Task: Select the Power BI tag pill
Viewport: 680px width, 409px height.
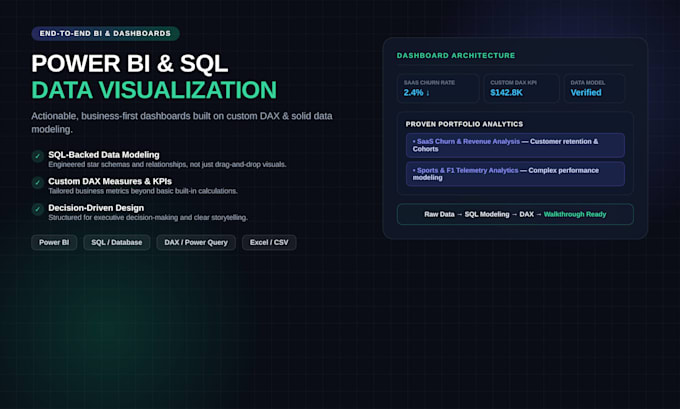Action: coord(54,242)
